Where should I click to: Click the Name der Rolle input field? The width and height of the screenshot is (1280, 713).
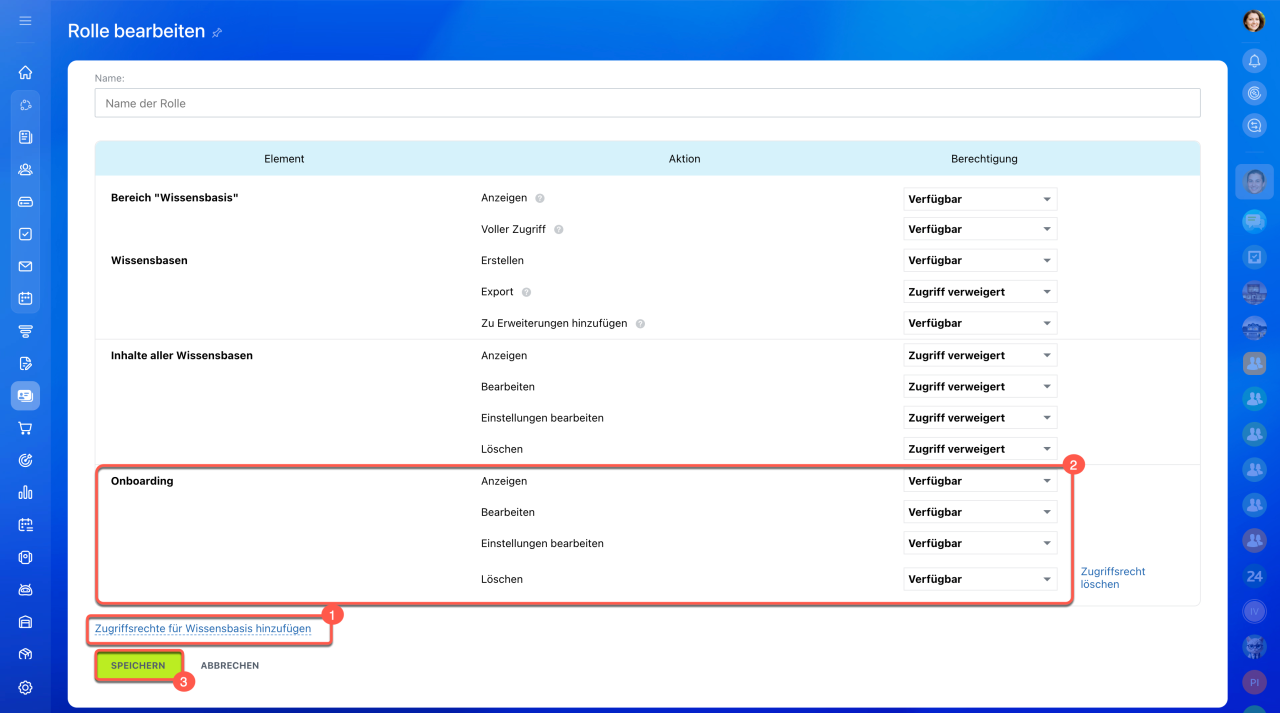[647, 103]
